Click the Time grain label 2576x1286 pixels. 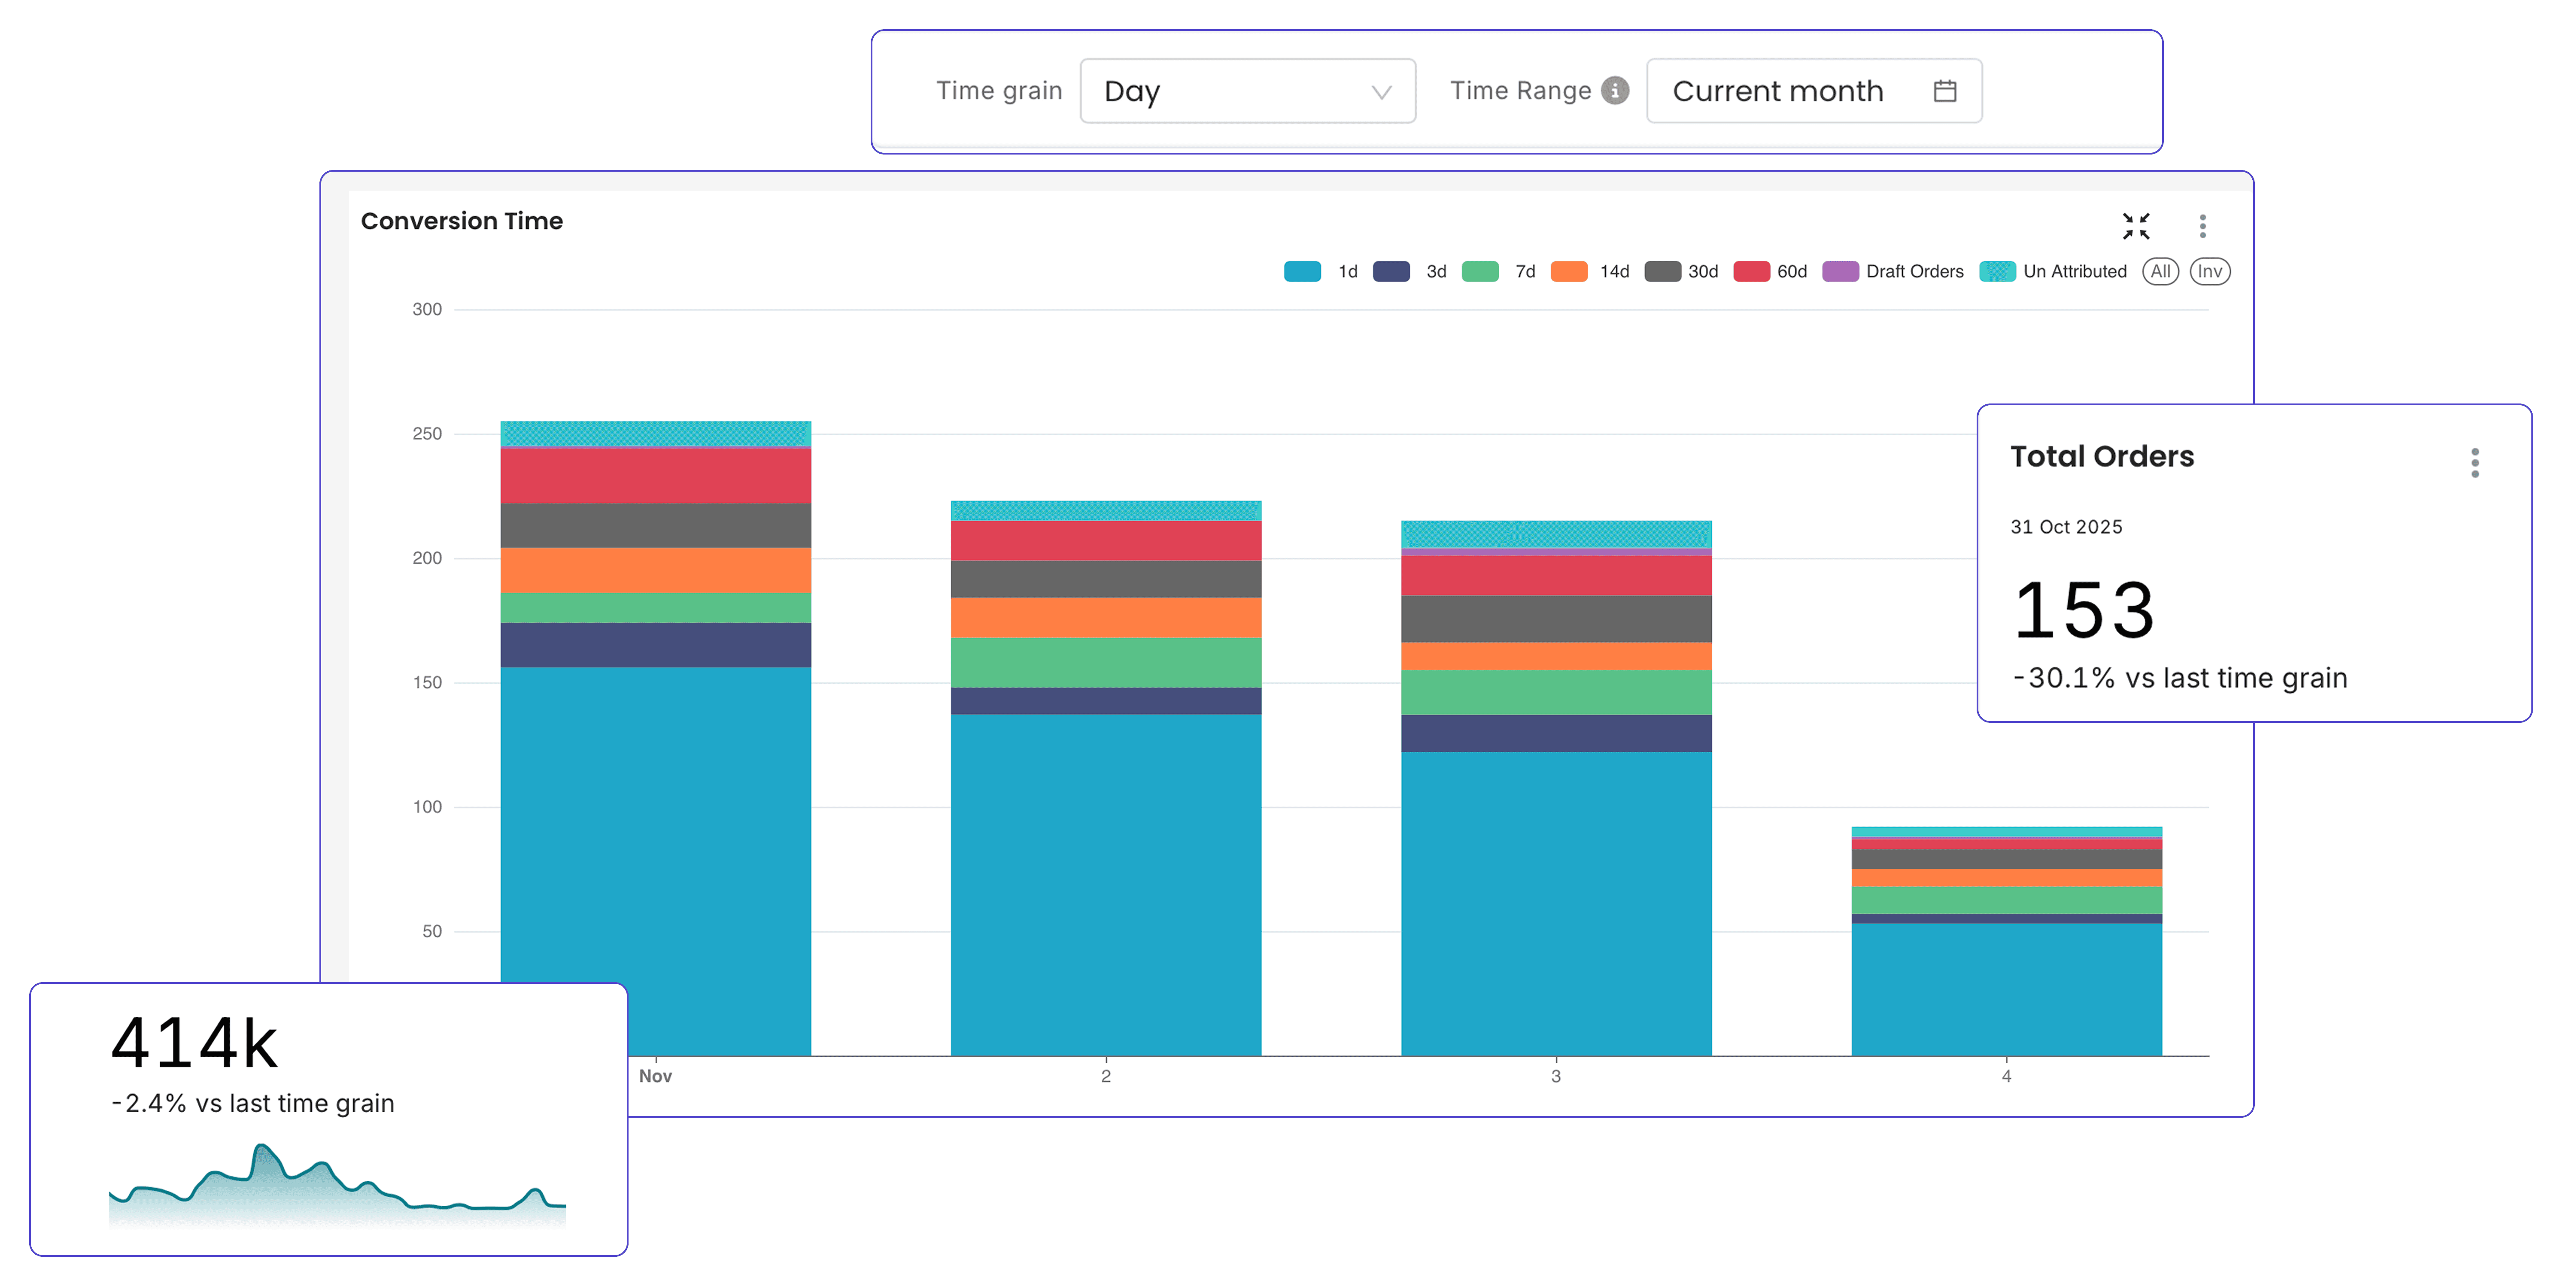pos(999,91)
